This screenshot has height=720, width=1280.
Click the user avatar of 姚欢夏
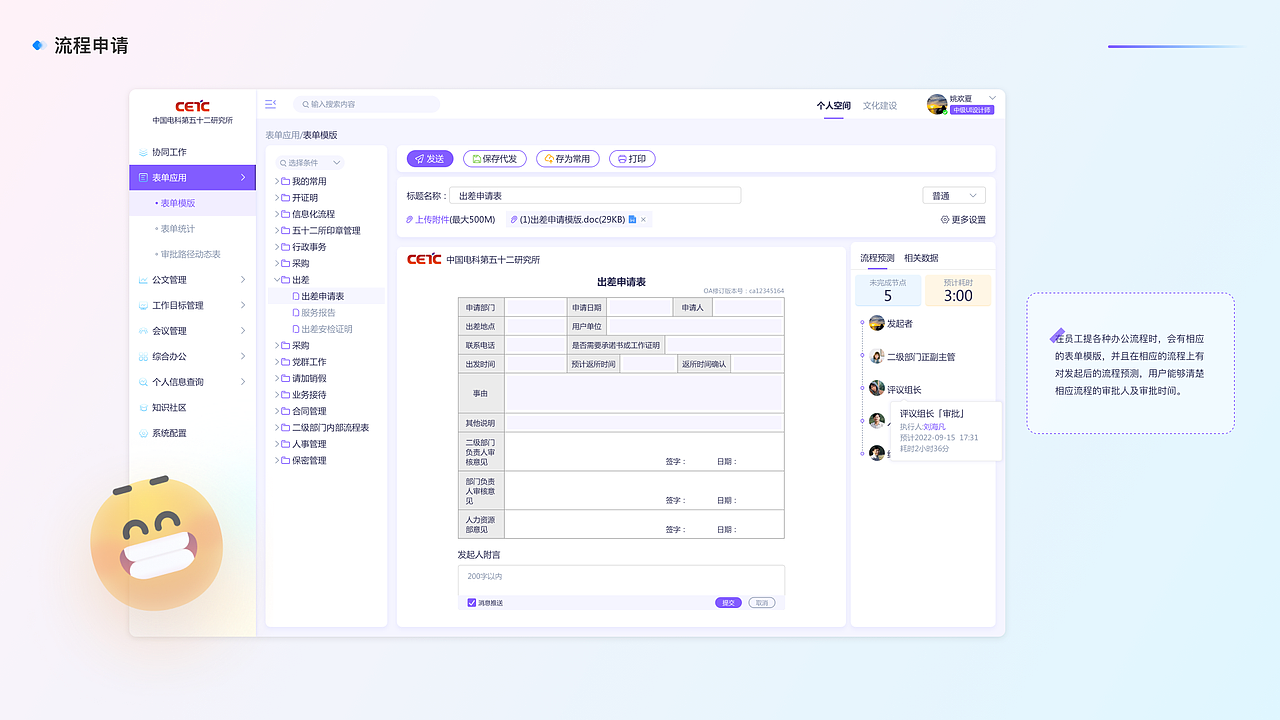(x=937, y=104)
